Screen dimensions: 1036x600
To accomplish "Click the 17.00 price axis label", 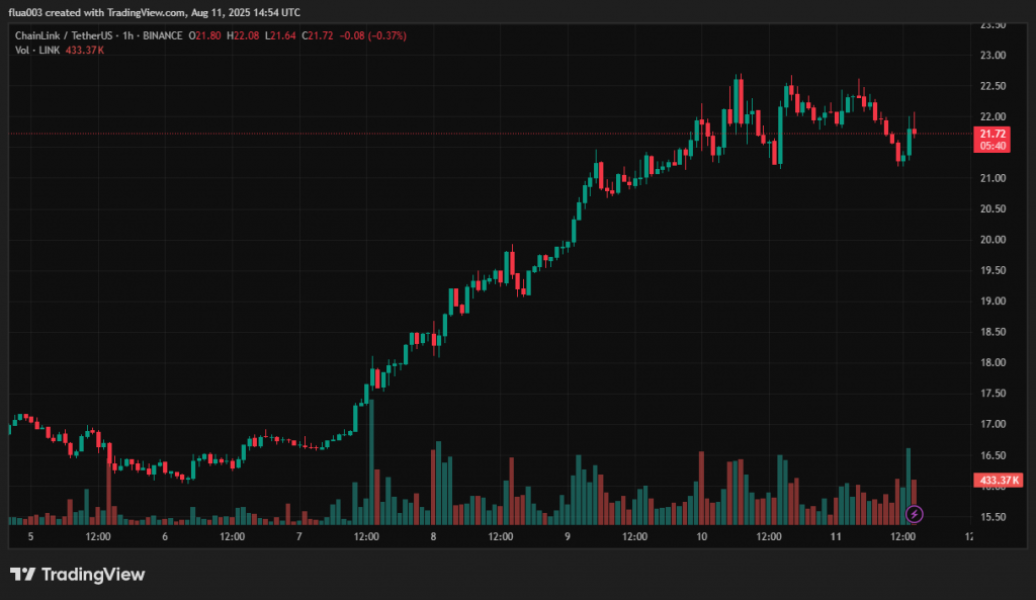I will (x=992, y=424).
